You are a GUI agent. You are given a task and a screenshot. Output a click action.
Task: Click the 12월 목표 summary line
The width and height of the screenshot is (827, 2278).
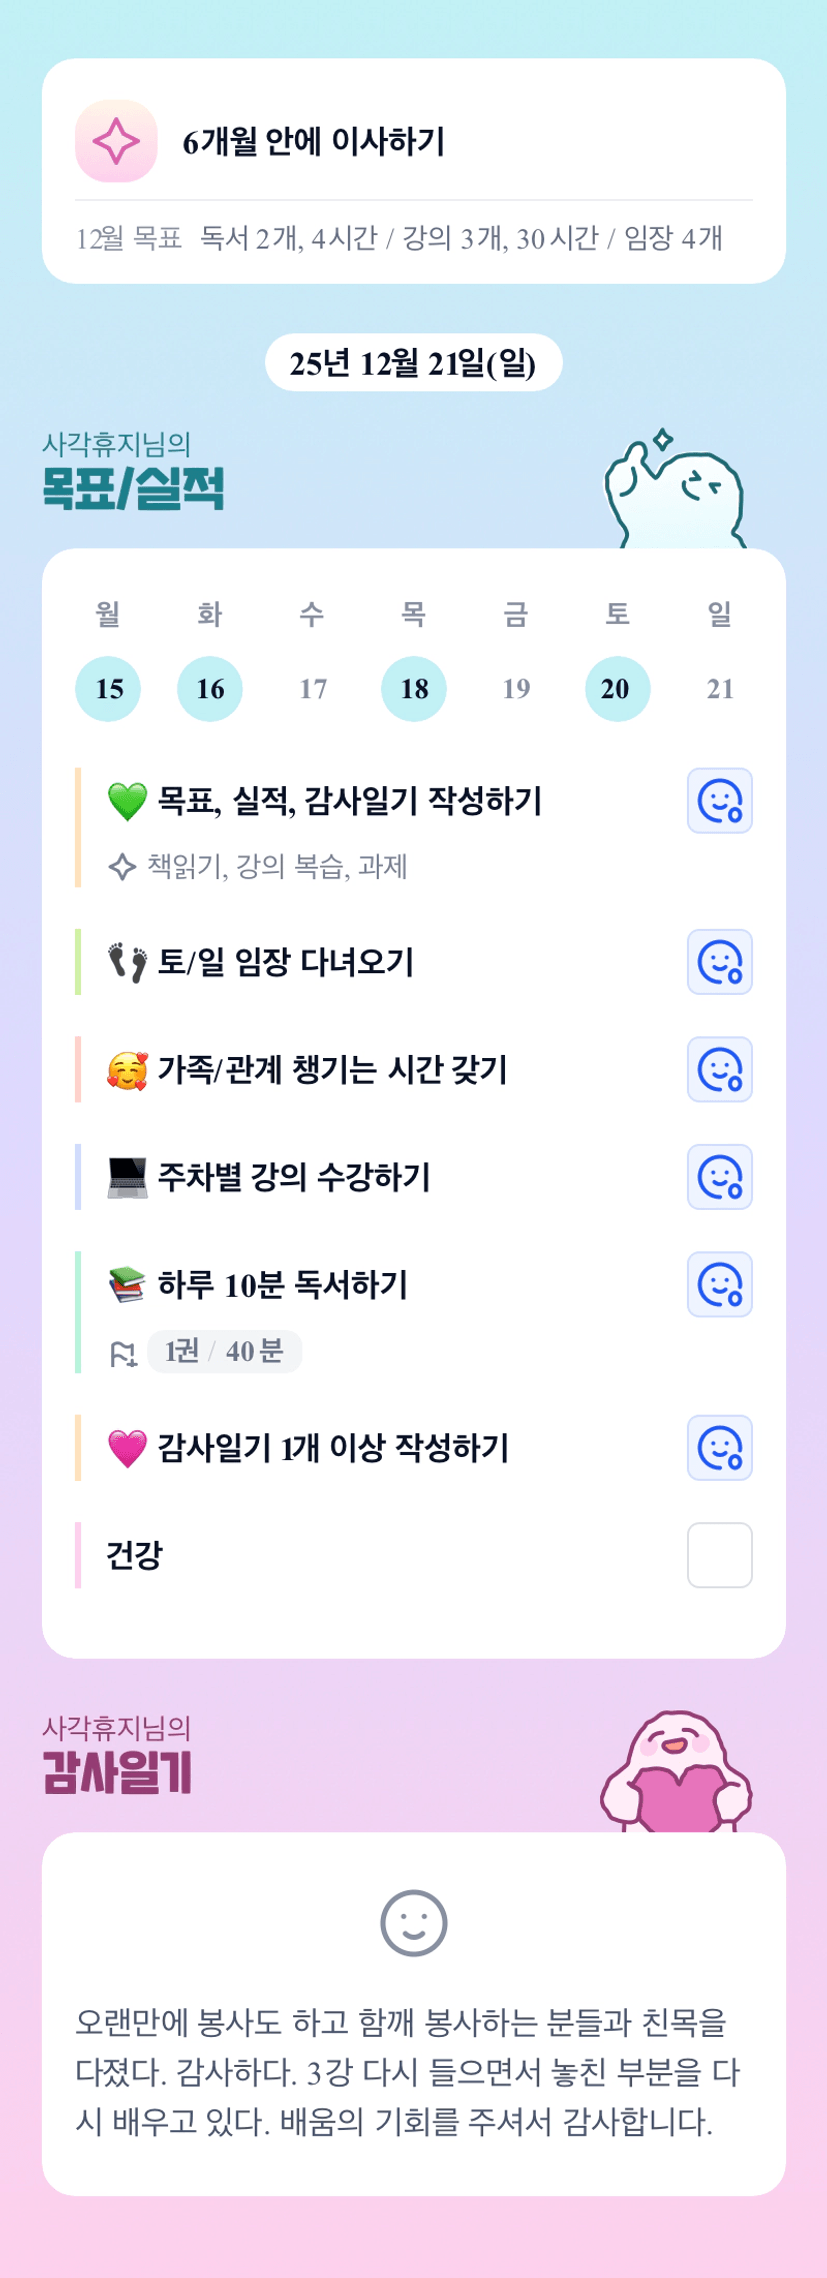click(x=398, y=238)
